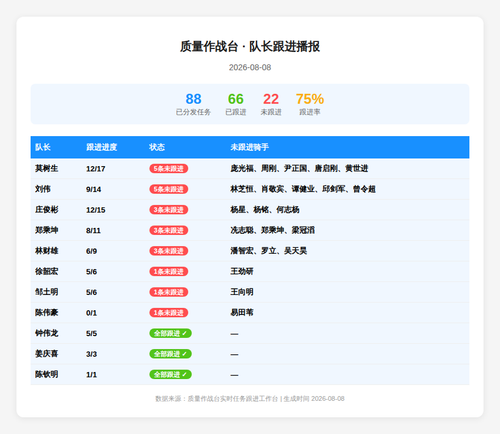Image resolution: width=500 pixels, height=434 pixels.
Task: Click the footer text 数据来源：质量作战台实时任务跟进工作台
Action: point(217,399)
